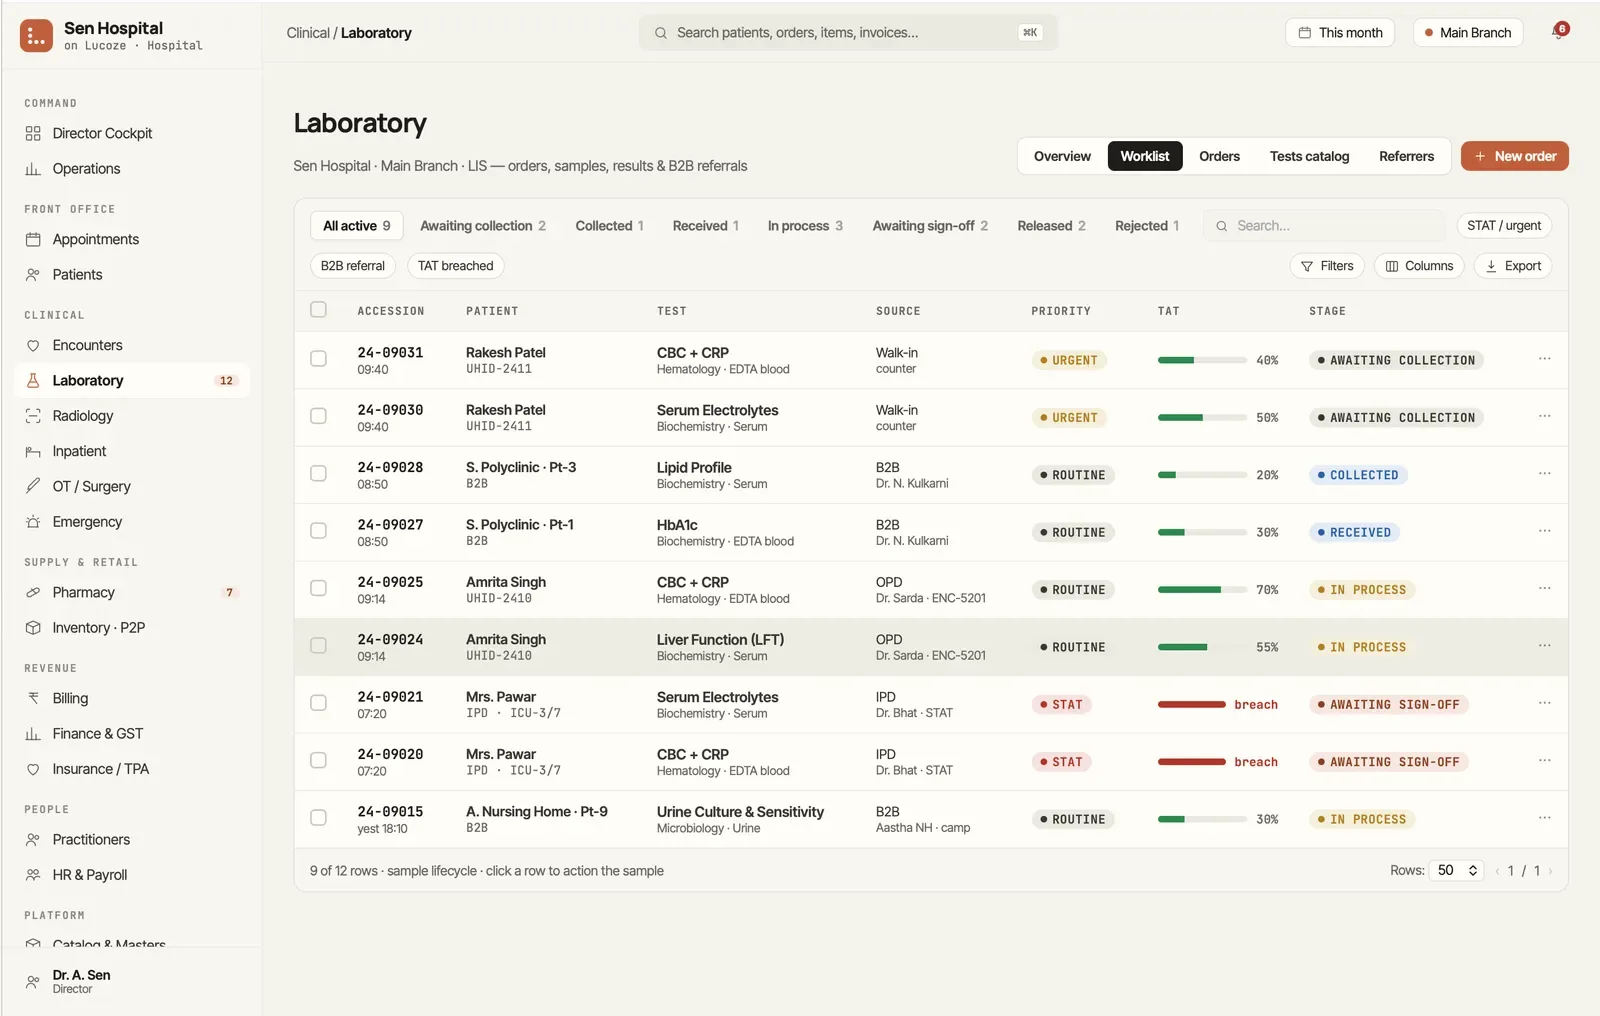
Task: Apply the B2B referral filter chip
Action: pos(353,266)
